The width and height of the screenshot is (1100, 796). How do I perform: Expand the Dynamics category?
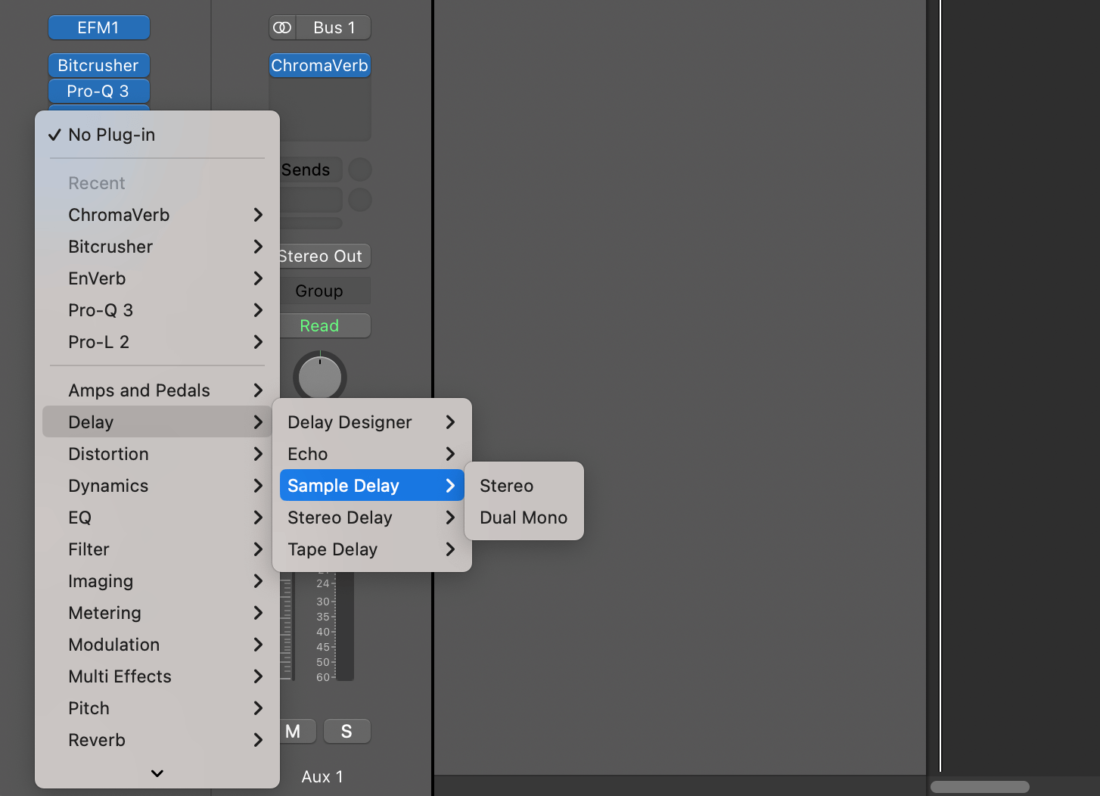pyautogui.click(x=157, y=485)
